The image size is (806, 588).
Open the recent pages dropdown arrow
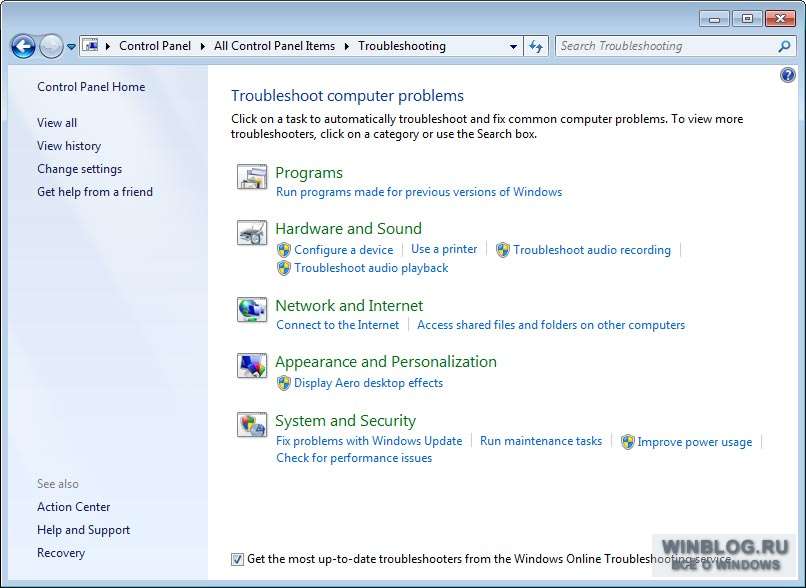click(71, 47)
